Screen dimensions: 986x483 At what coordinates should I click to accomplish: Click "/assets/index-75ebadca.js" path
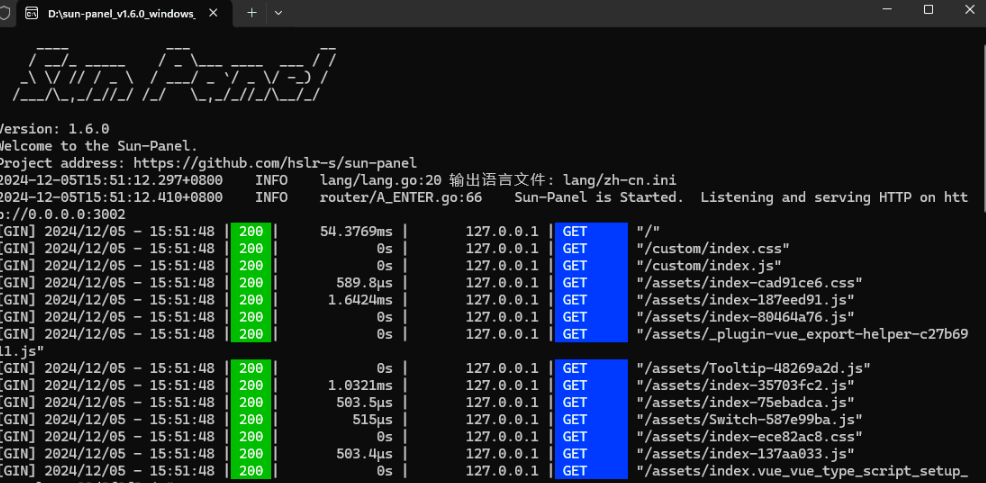tap(745, 402)
